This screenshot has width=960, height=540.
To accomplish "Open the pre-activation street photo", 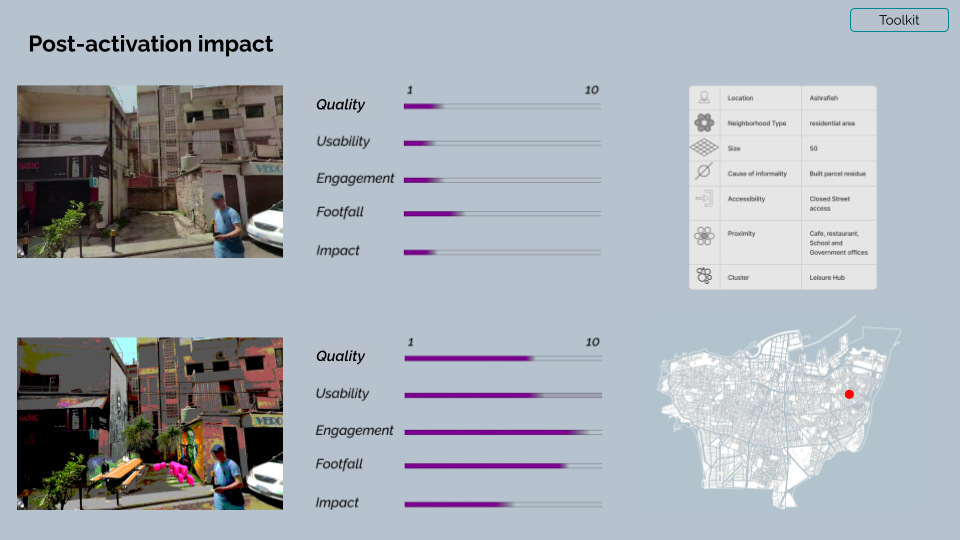I will 150,171.
